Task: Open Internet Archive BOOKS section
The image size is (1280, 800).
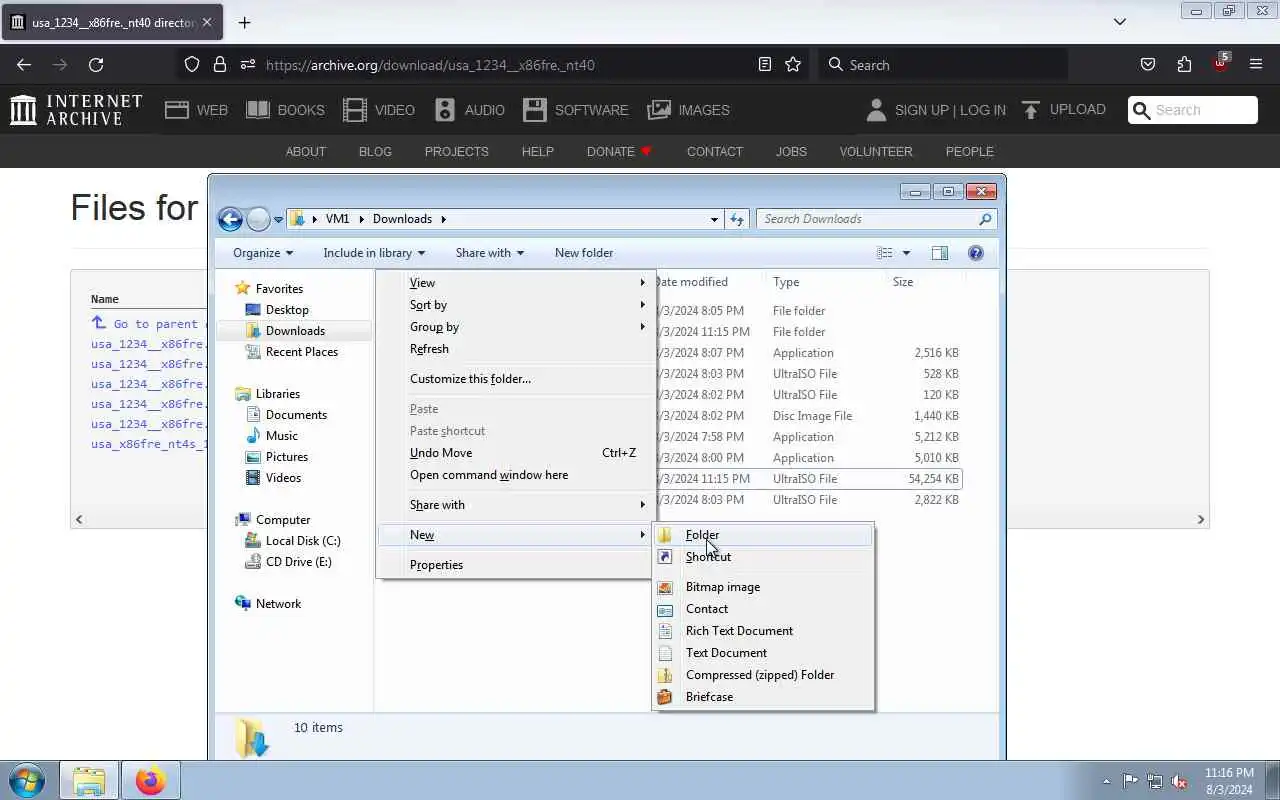Action: pyautogui.click(x=285, y=110)
